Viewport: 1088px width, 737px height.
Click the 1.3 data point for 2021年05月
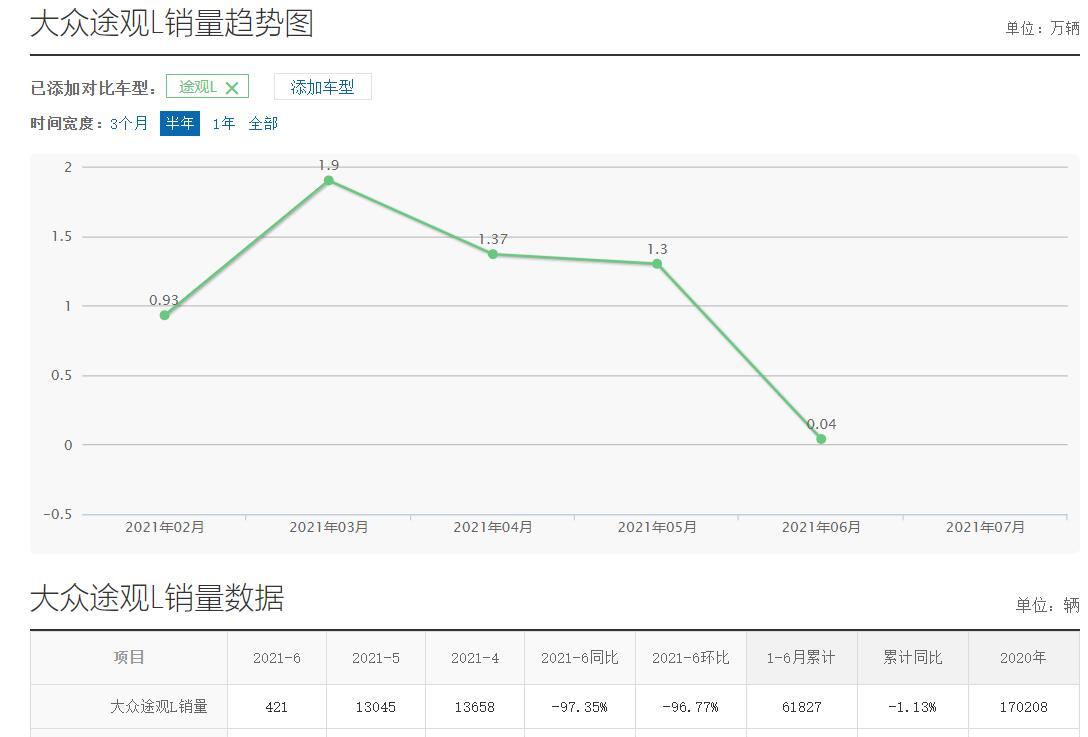[x=657, y=264]
